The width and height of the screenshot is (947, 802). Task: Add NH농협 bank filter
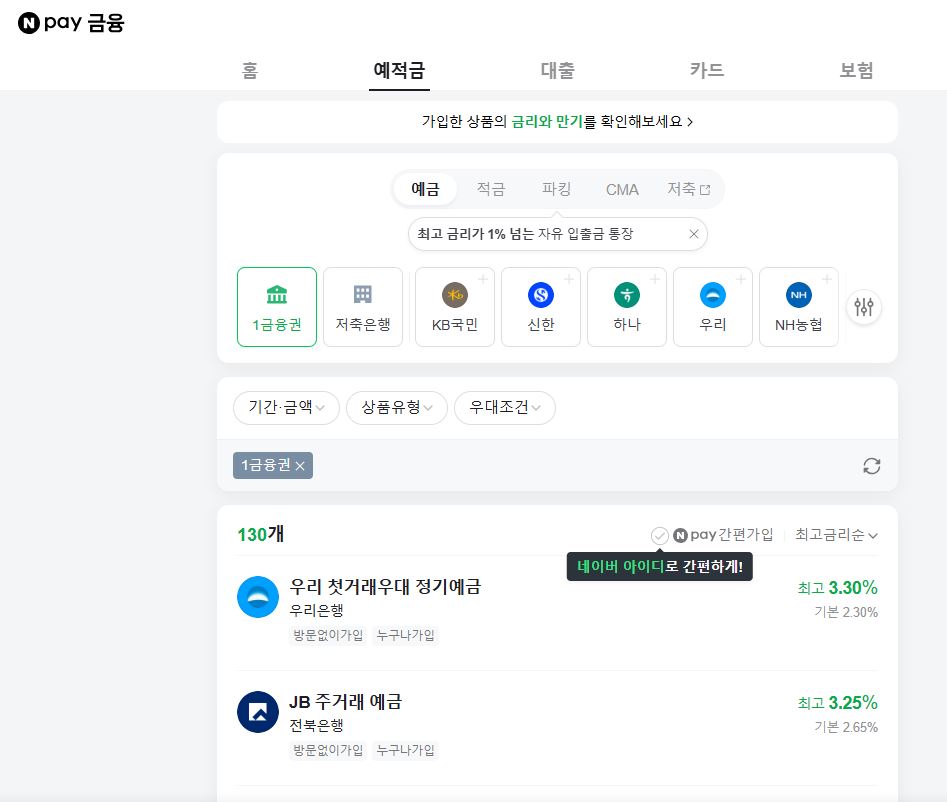pos(798,307)
